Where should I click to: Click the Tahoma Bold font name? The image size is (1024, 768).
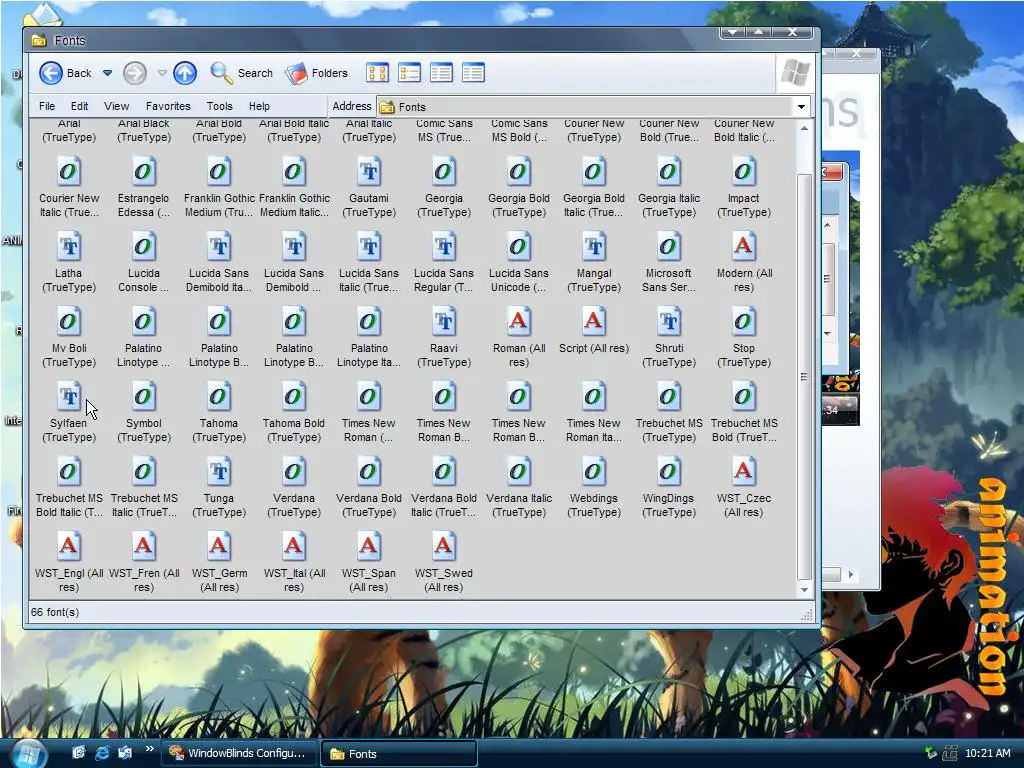(x=294, y=430)
